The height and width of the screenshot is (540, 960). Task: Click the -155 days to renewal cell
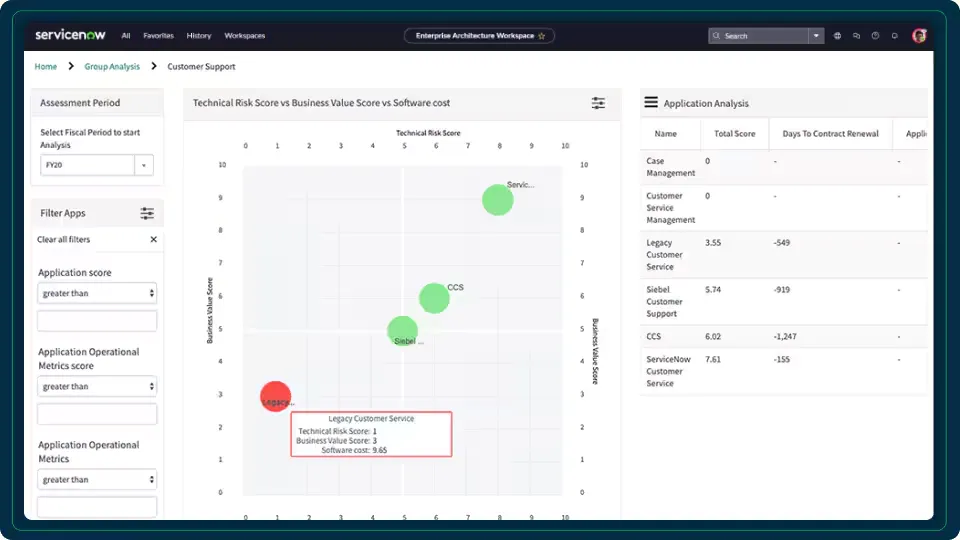(781, 359)
